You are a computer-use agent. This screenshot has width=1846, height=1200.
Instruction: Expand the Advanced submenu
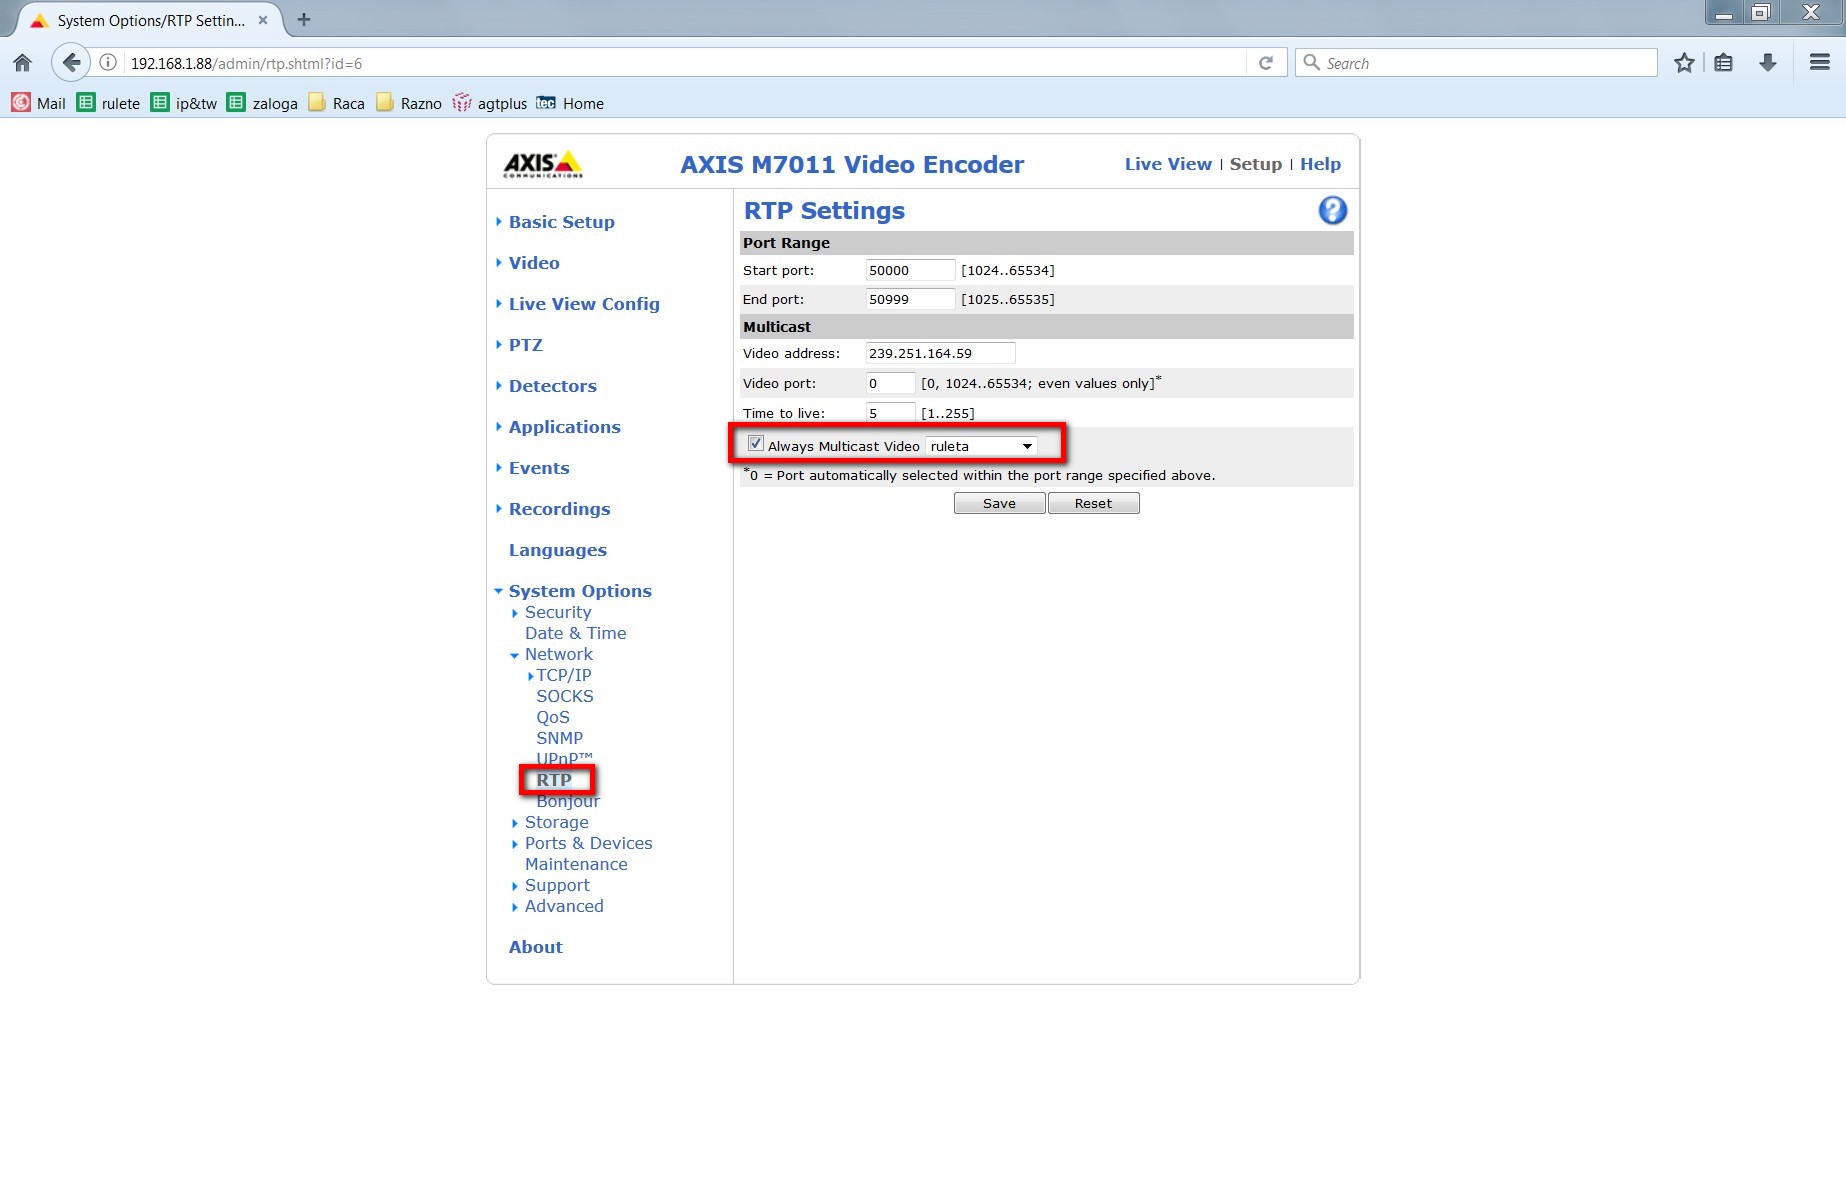[x=564, y=906]
